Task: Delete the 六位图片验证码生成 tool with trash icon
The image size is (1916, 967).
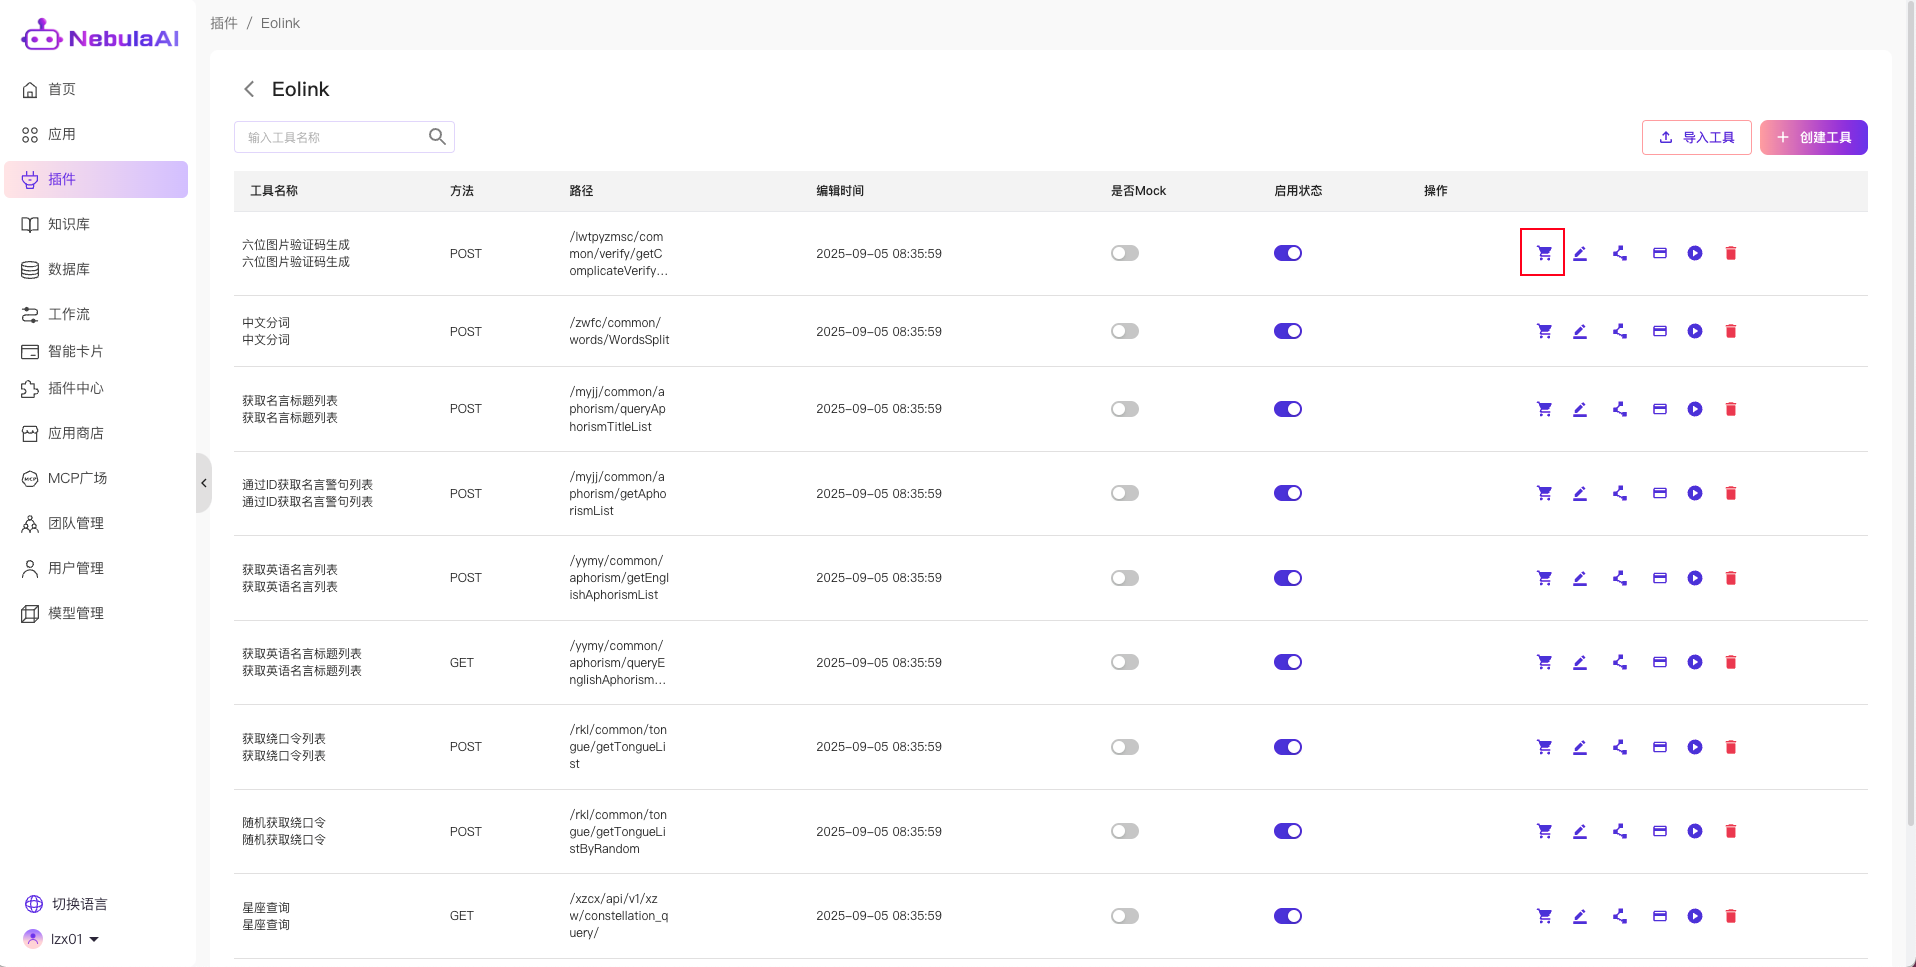Action: click(1731, 253)
